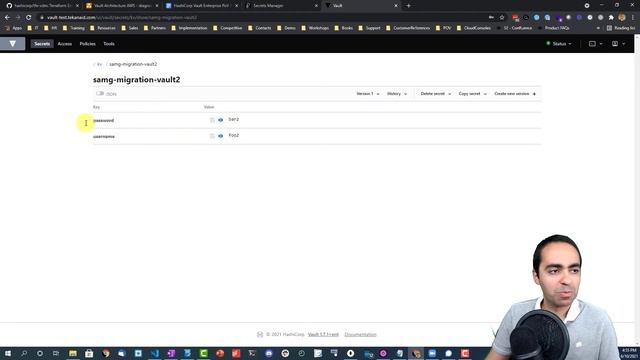Click the taskbar search icon

[24, 353]
